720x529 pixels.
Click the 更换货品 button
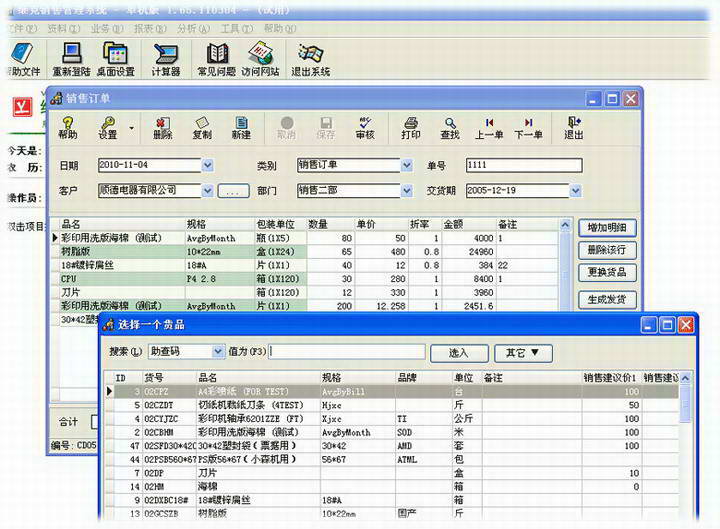[x=607, y=272]
